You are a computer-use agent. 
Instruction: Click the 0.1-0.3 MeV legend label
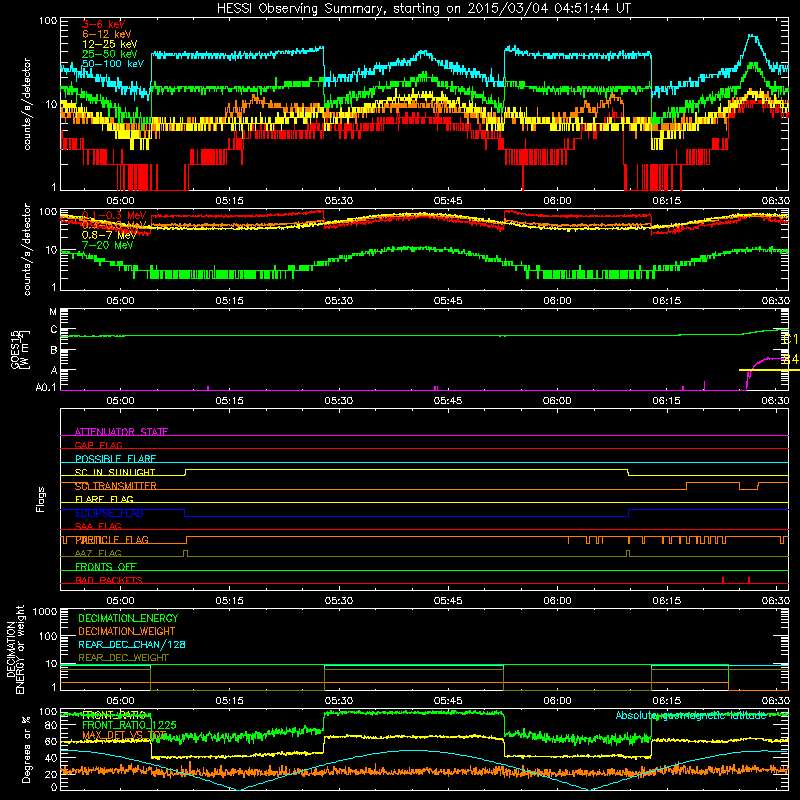coord(114,215)
